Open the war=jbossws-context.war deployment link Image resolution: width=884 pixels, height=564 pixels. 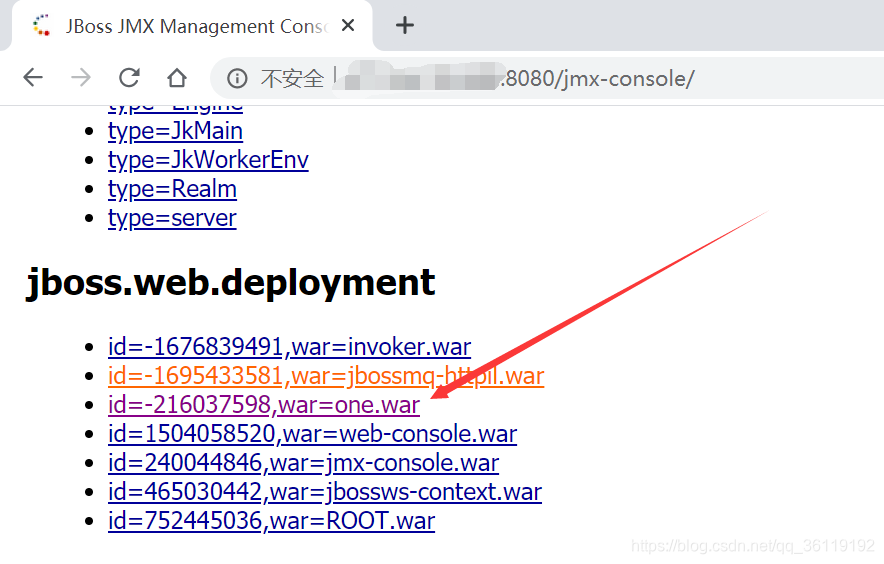[325, 492]
